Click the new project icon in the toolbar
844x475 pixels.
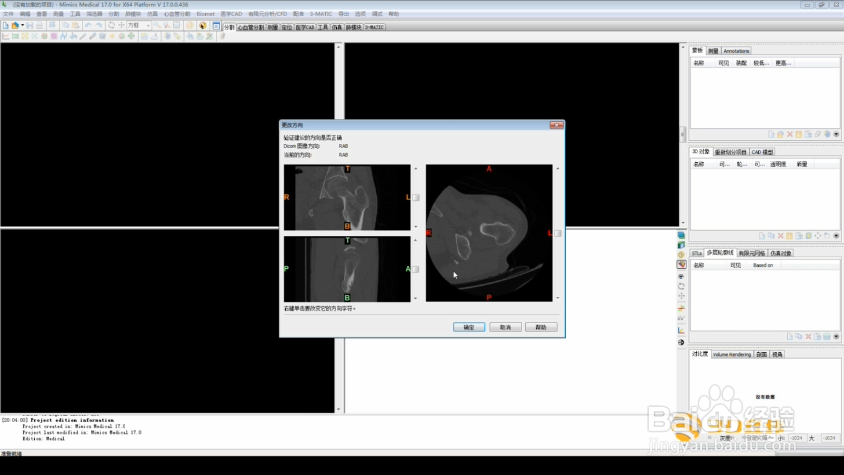(x=5, y=25)
